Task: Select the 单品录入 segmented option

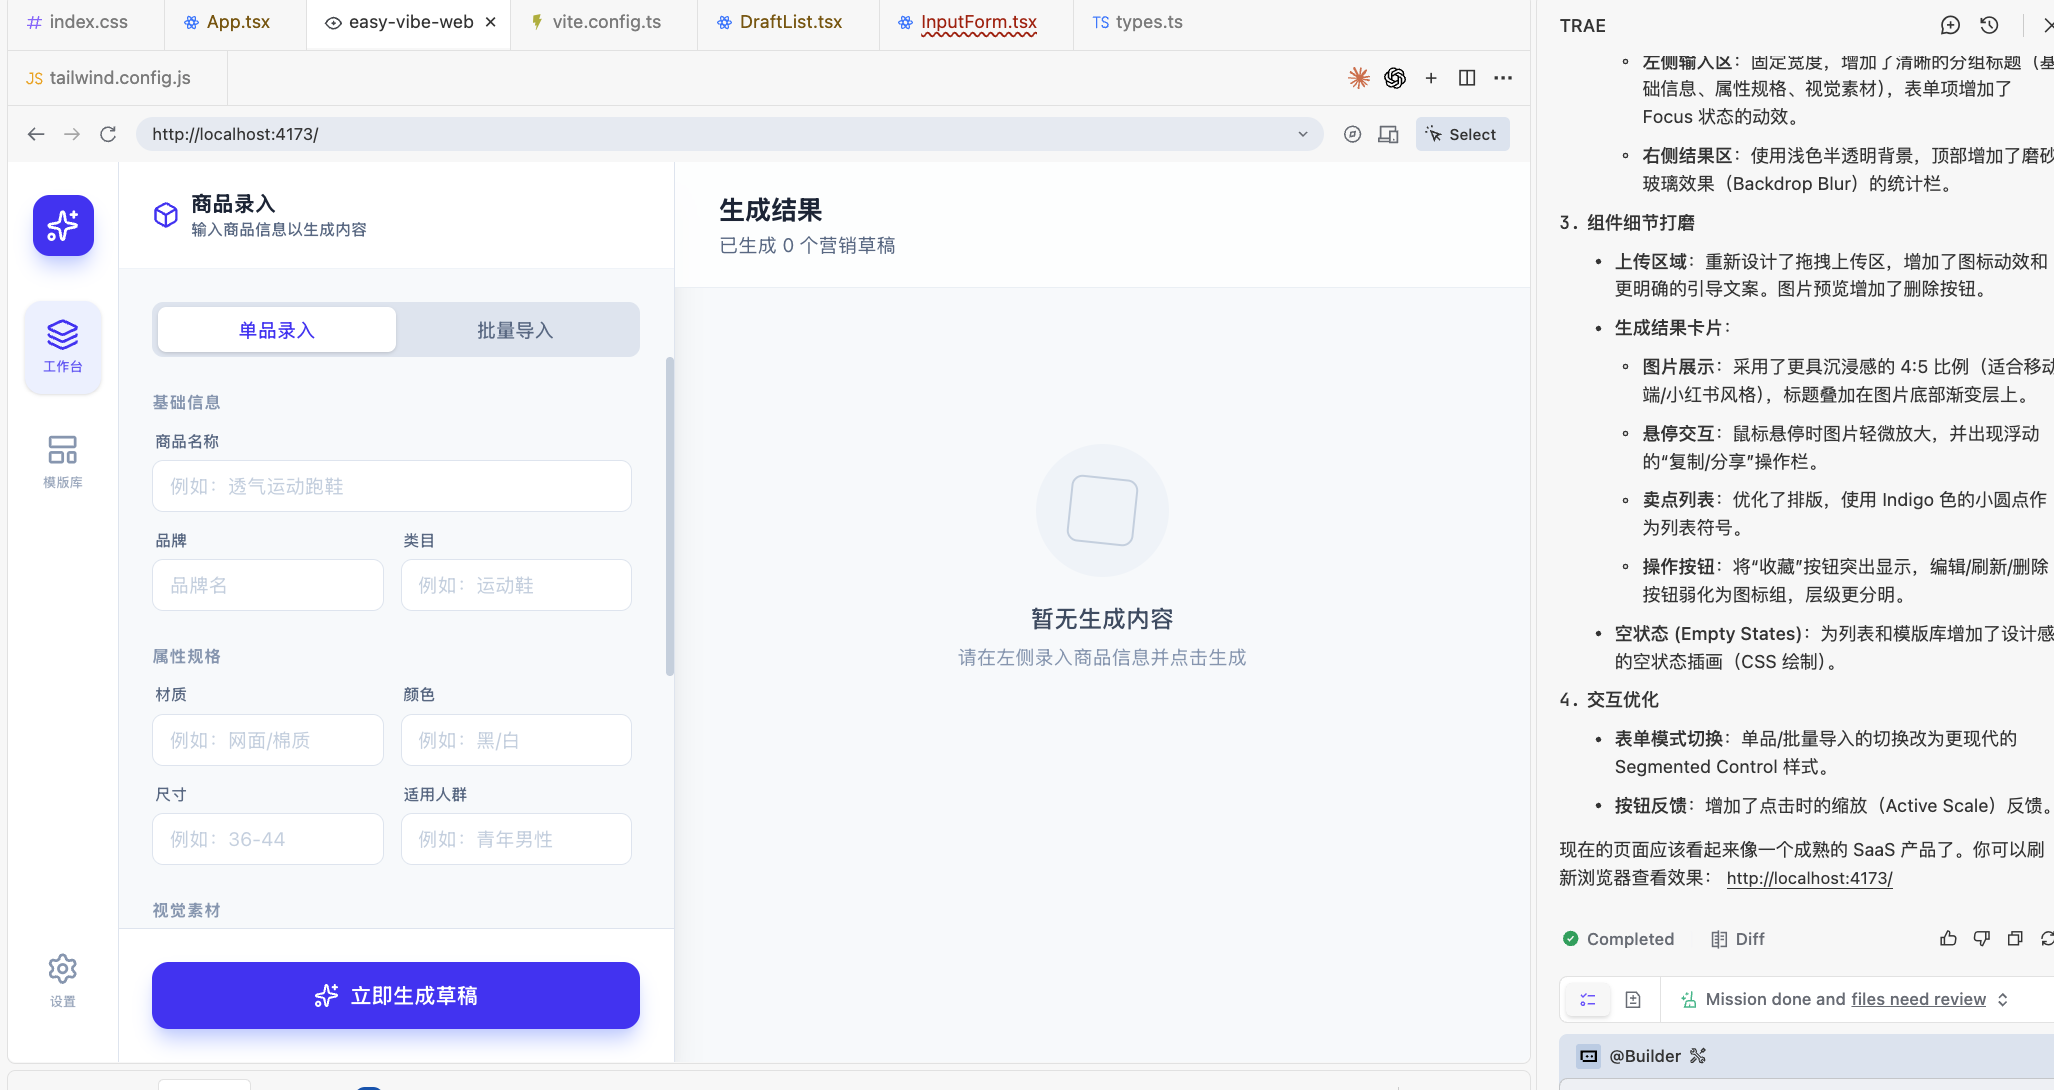Action: [277, 330]
